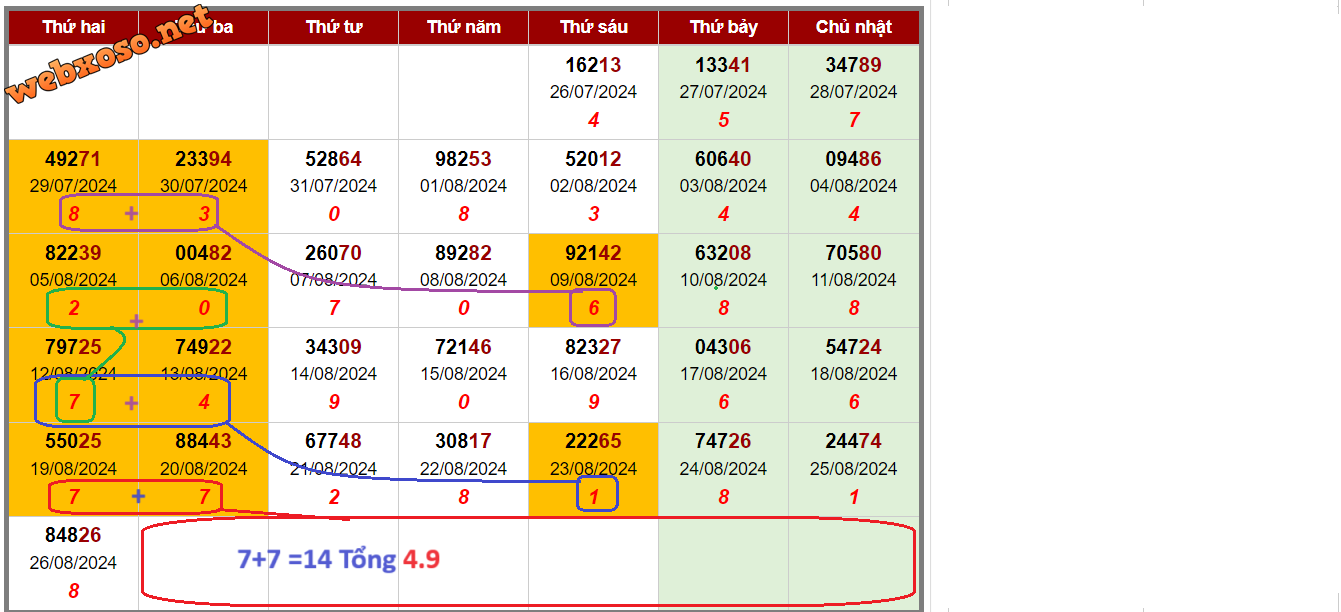Select the date 10/08/2024

[723, 279]
